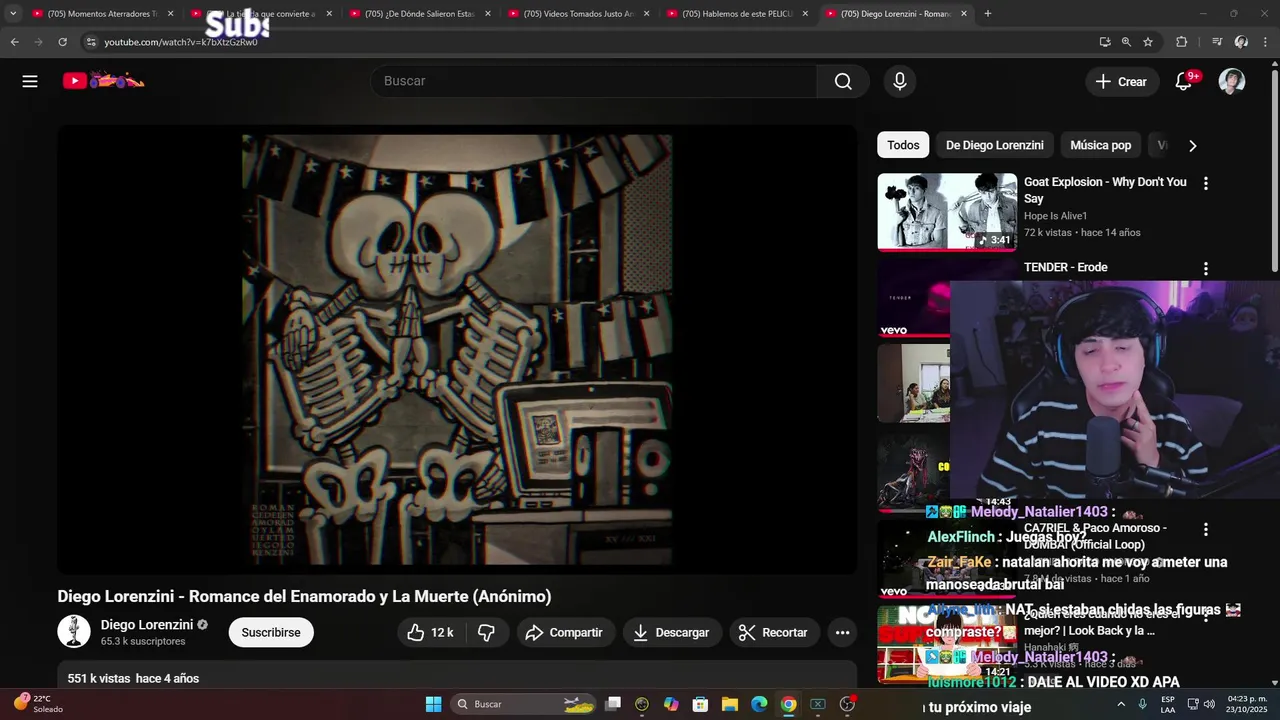The image size is (1280, 720).
Task: Show hidden system tray icons
Action: (x=1120, y=704)
